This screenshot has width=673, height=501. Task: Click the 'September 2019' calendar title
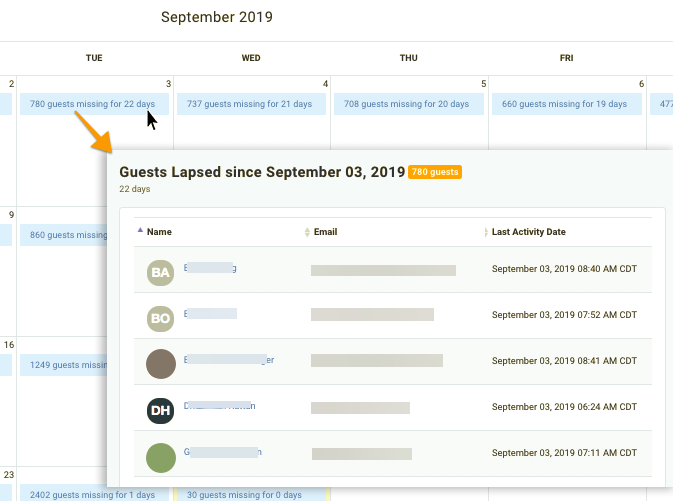pos(217,17)
